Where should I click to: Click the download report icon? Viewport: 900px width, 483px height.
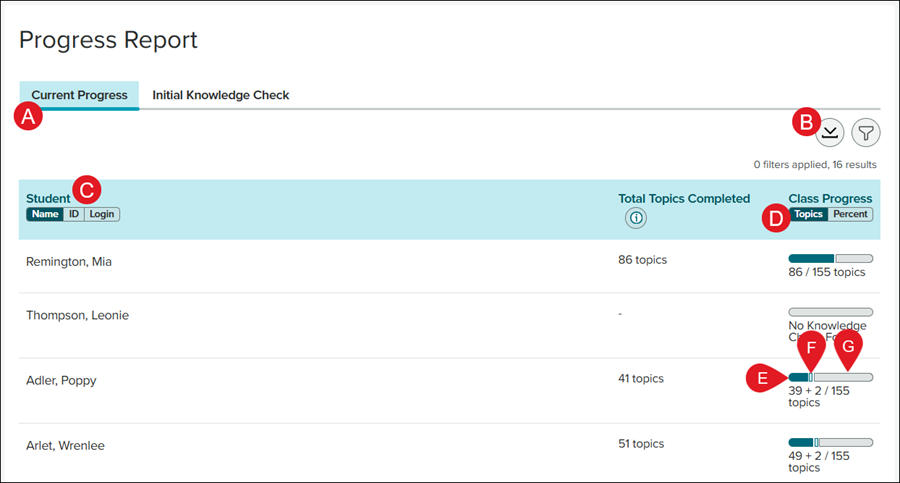[x=831, y=132]
